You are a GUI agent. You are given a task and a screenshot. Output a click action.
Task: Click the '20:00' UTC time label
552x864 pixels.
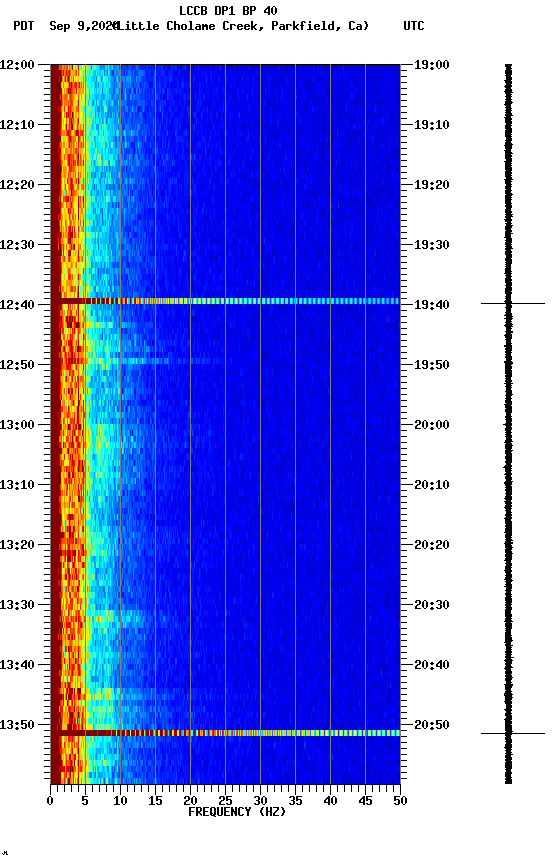(x=432, y=425)
